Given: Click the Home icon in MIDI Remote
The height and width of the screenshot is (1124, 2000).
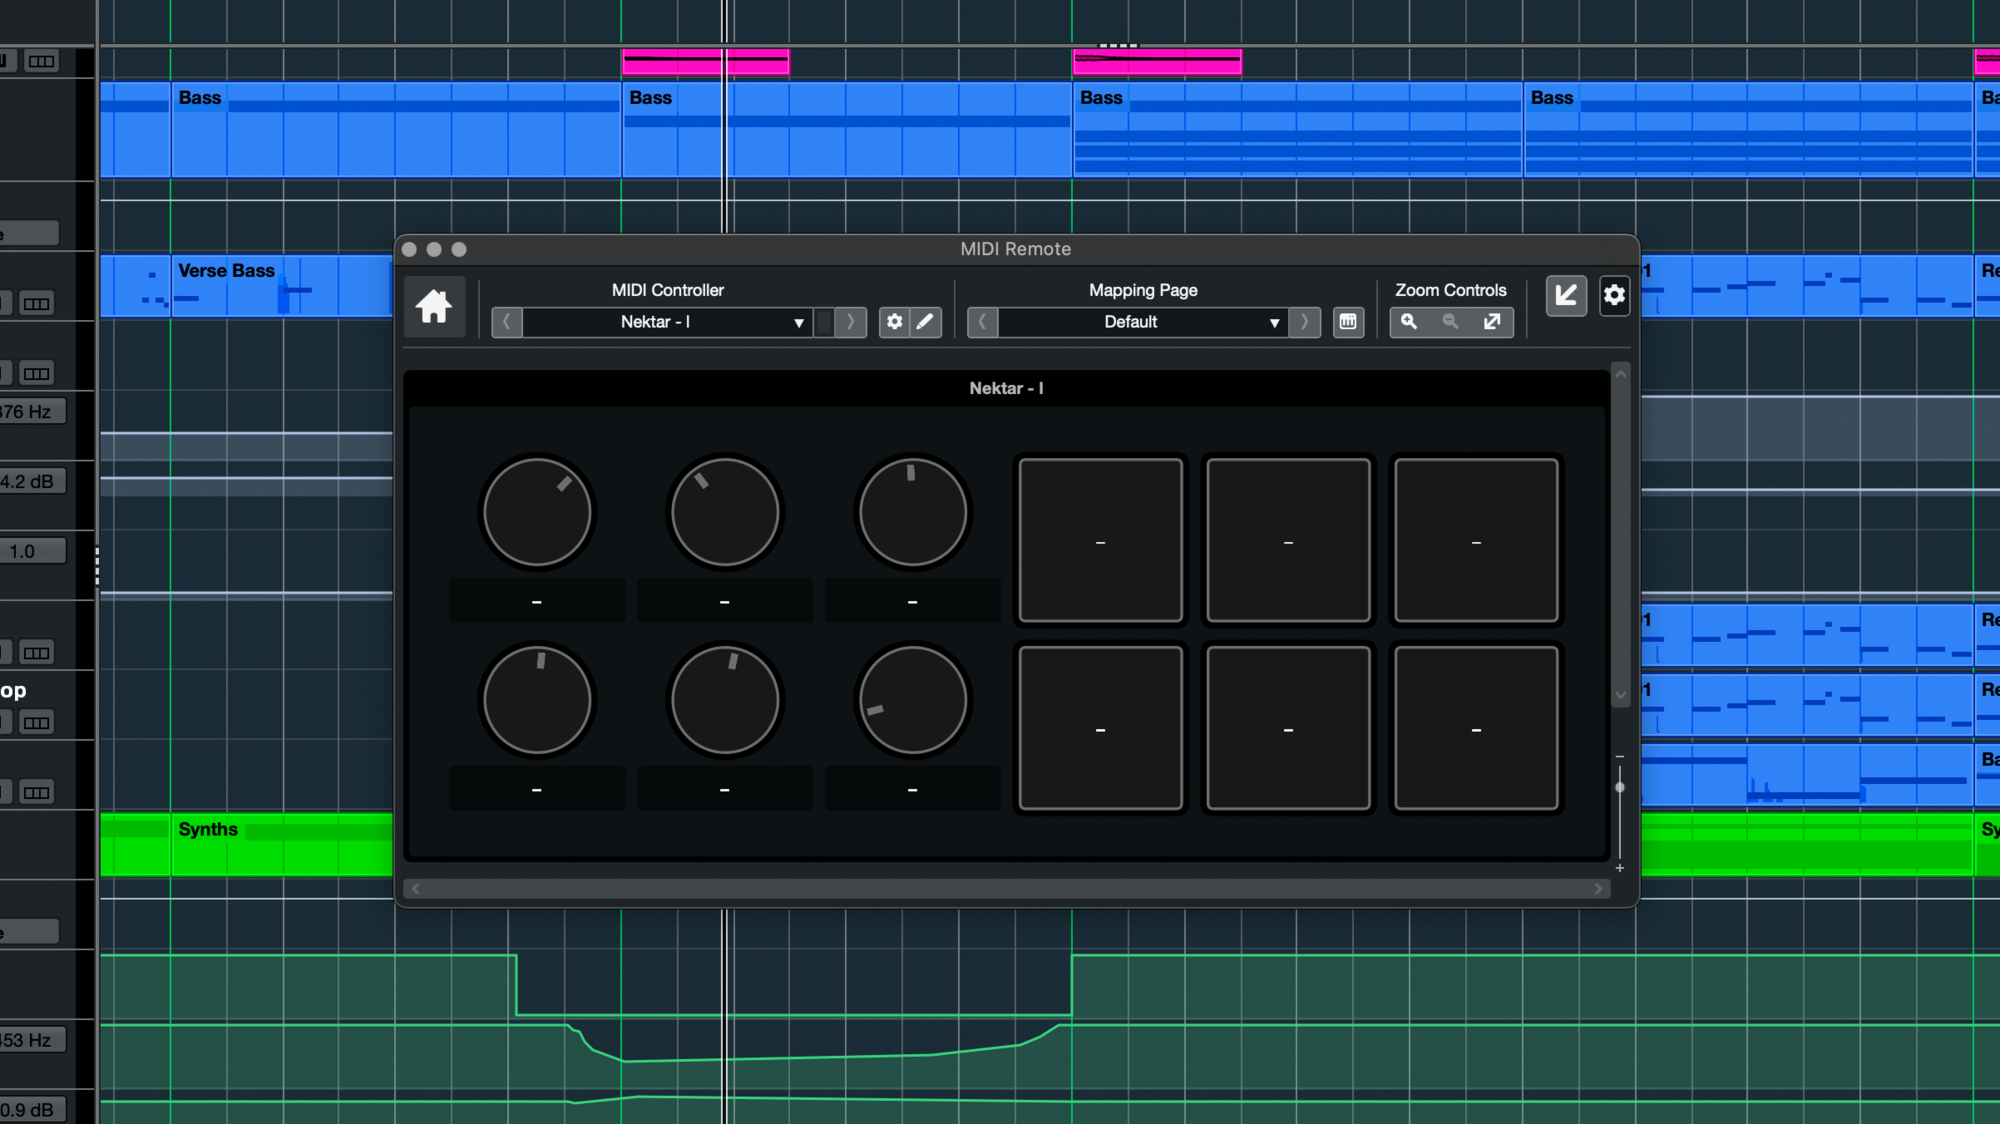Looking at the screenshot, I should pyautogui.click(x=434, y=306).
